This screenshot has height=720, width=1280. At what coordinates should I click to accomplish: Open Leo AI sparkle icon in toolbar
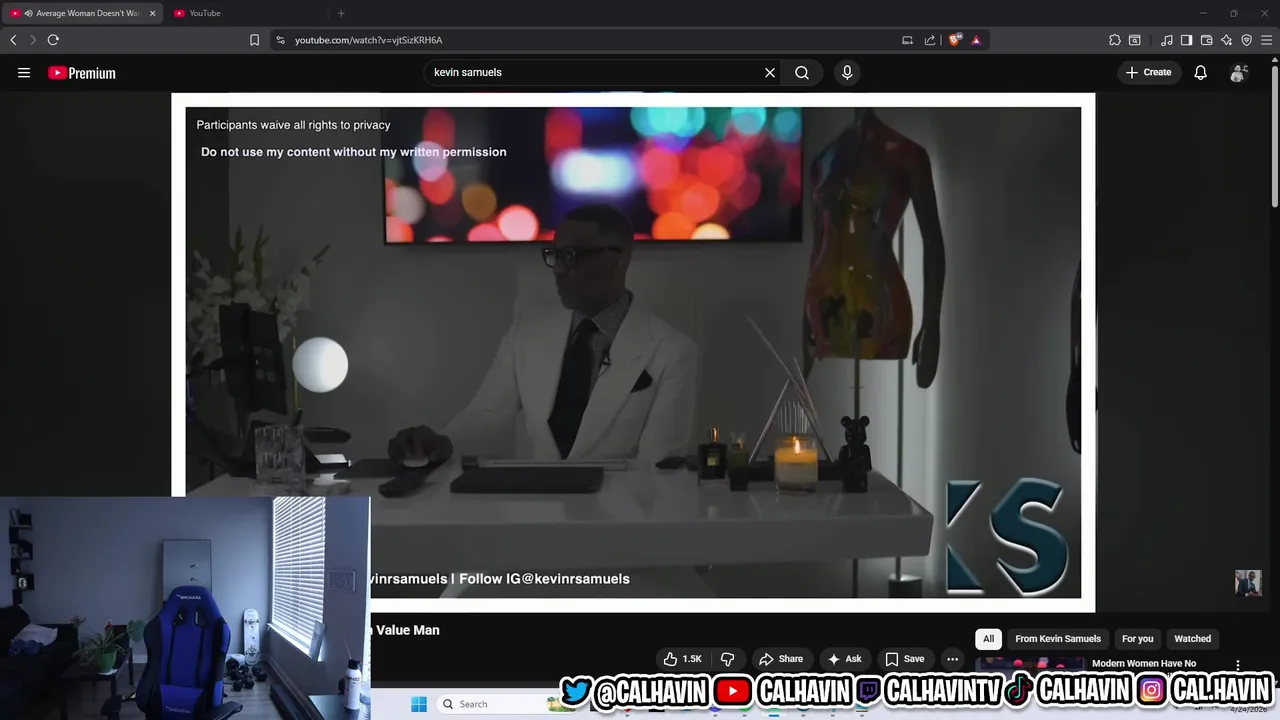point(1227,40)
